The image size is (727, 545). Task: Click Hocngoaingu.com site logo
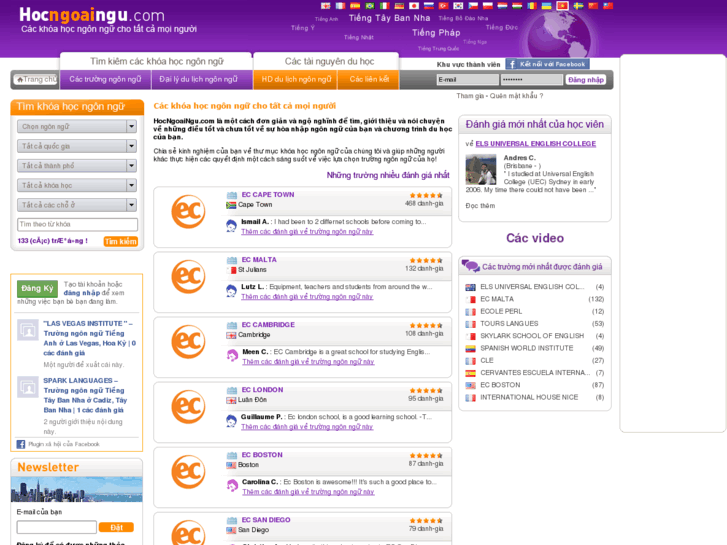92,15
